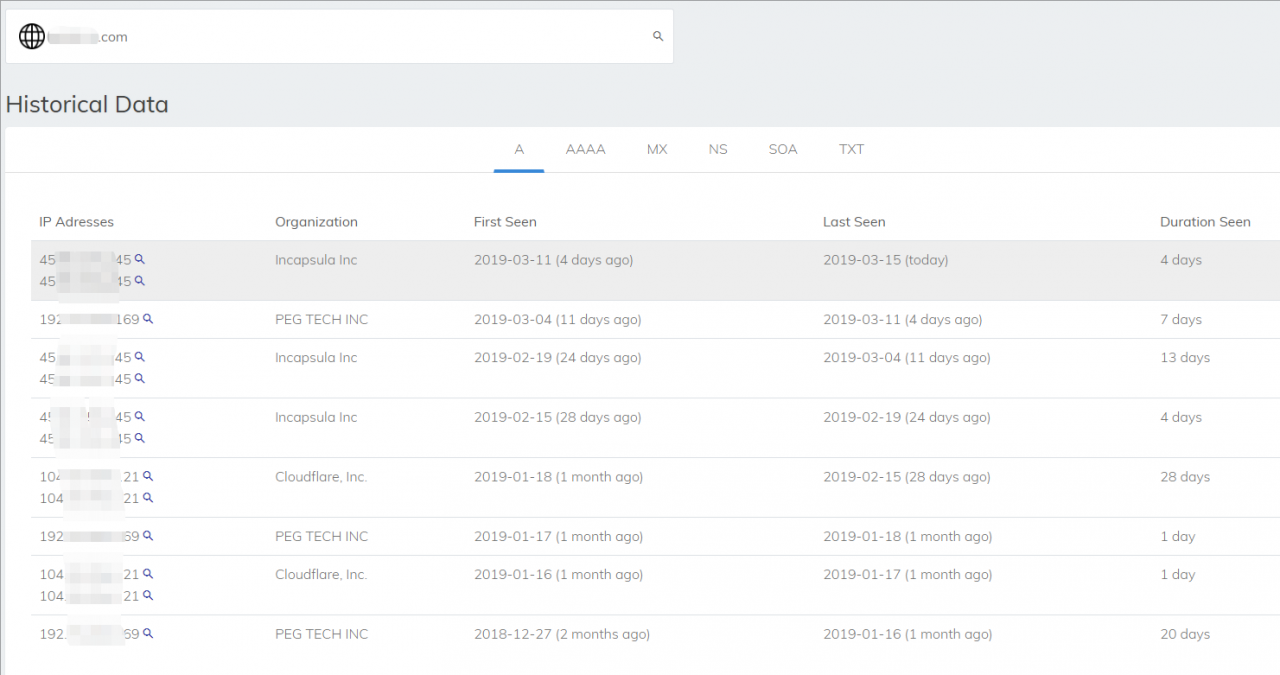Screen dimensions: 1280x675
Task: Click the "IP Adresses" column header
Action: click(77, 222)
